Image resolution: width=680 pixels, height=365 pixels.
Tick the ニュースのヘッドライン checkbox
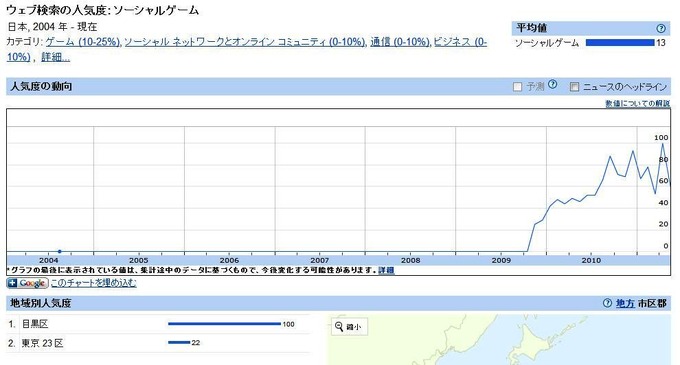[574, 87]
